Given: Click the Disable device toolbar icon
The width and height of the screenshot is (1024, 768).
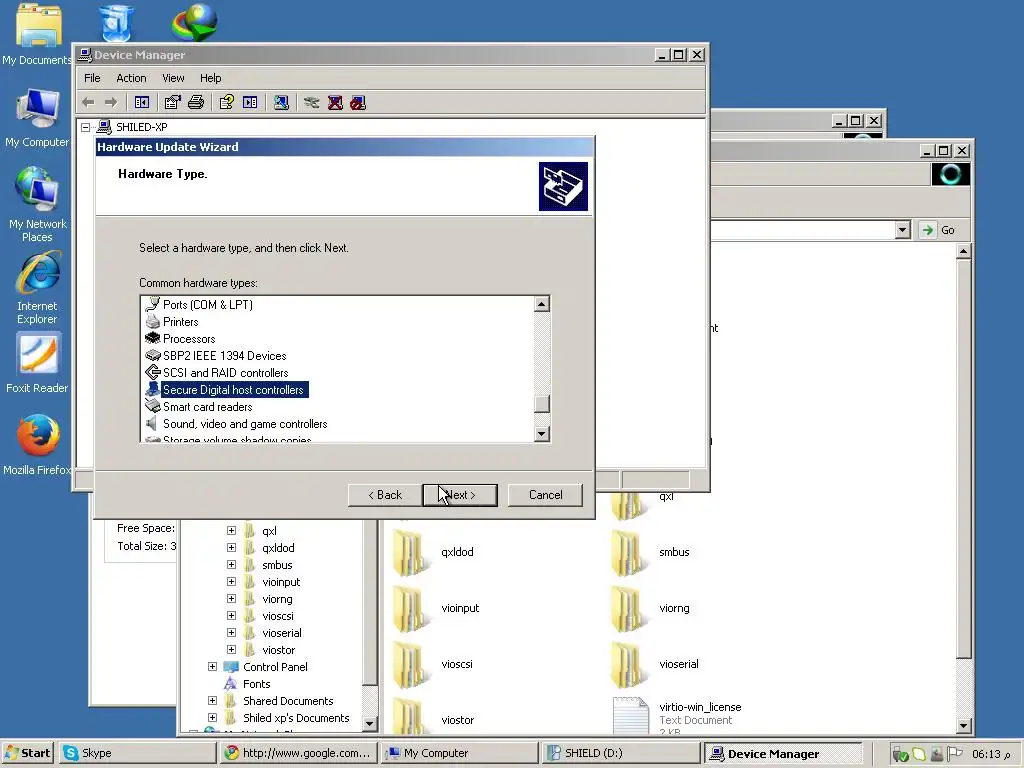Looking at the screenshot, I should (x=358, y=103).
